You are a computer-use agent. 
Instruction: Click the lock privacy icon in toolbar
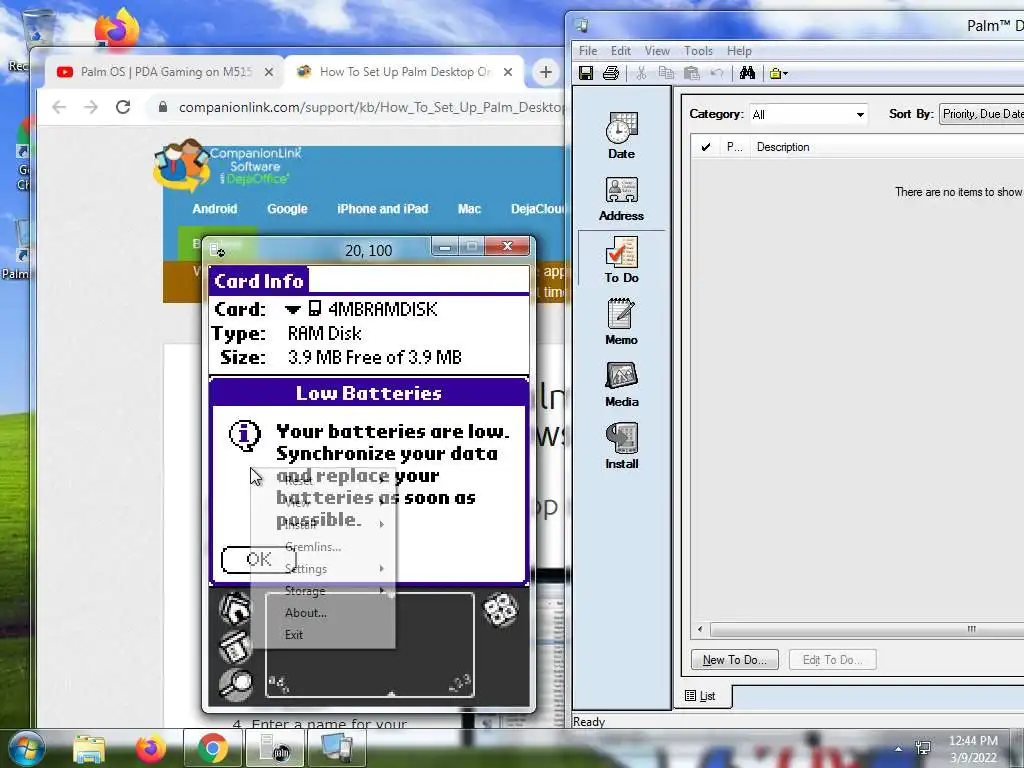775,73
